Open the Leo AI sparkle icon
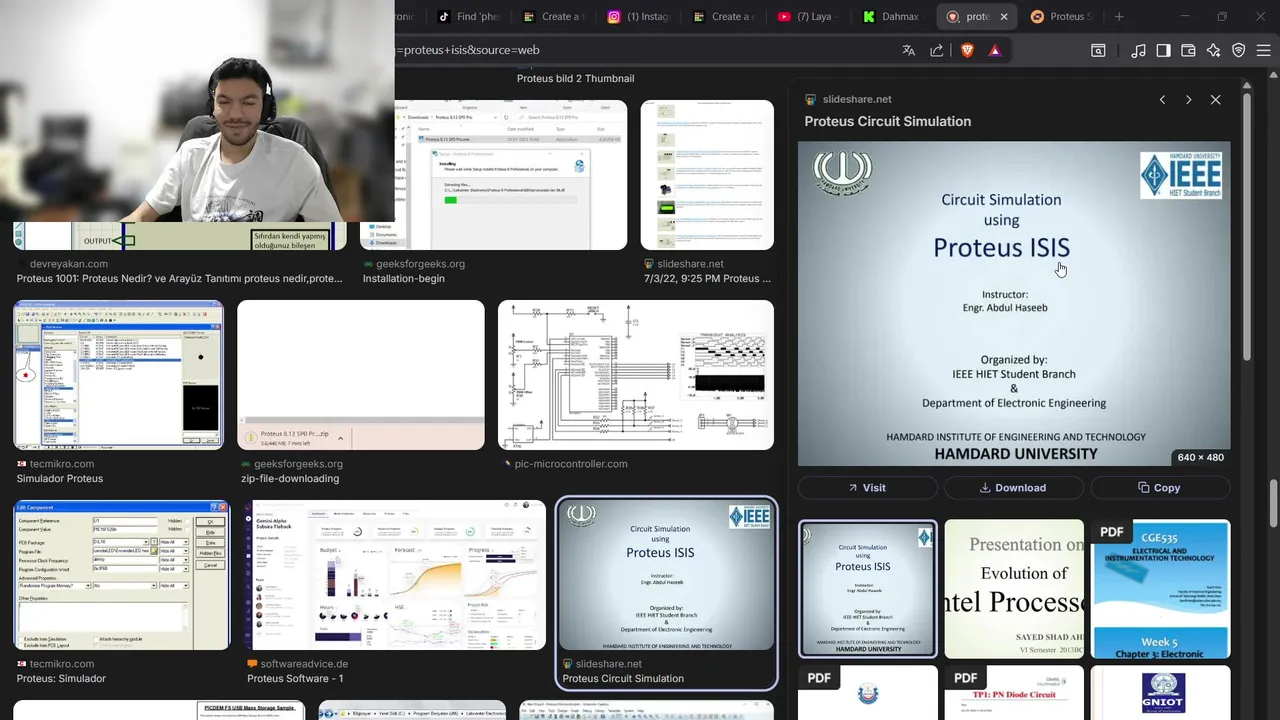Screen dimensions: 1280x720 point(1213,50)
